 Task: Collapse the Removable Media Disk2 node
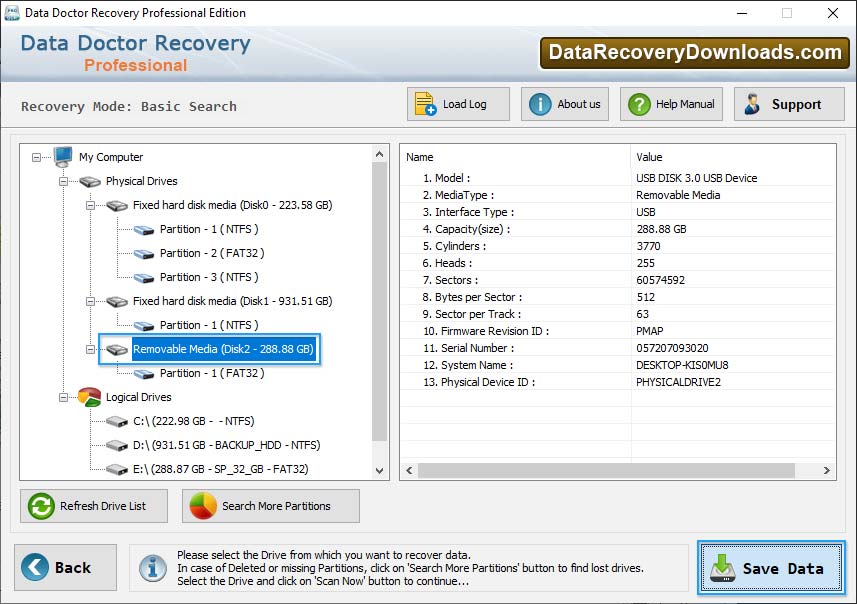point(90,349)
